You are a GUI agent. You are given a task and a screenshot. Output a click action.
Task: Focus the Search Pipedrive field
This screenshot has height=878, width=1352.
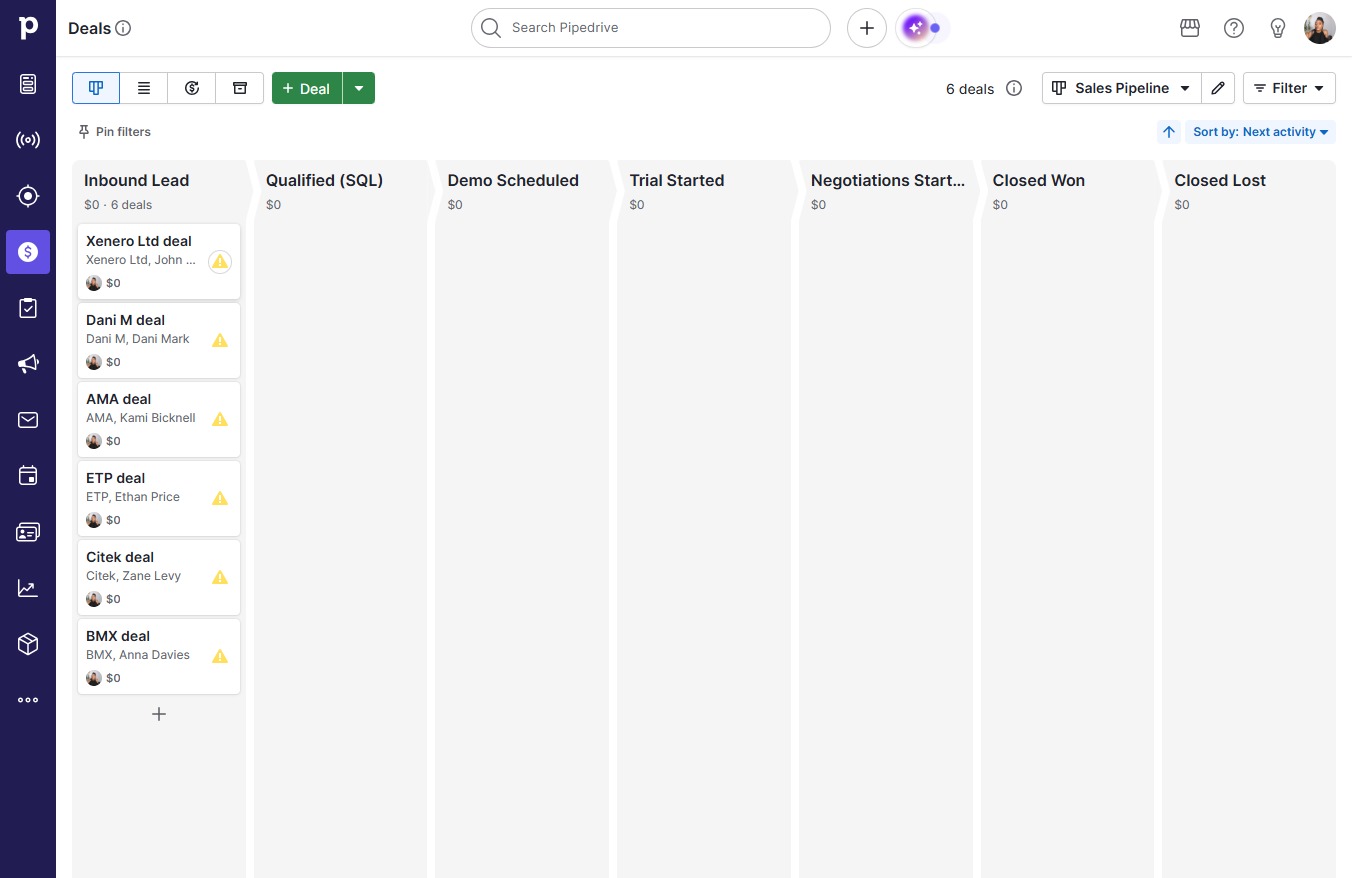tap(651, 28)
